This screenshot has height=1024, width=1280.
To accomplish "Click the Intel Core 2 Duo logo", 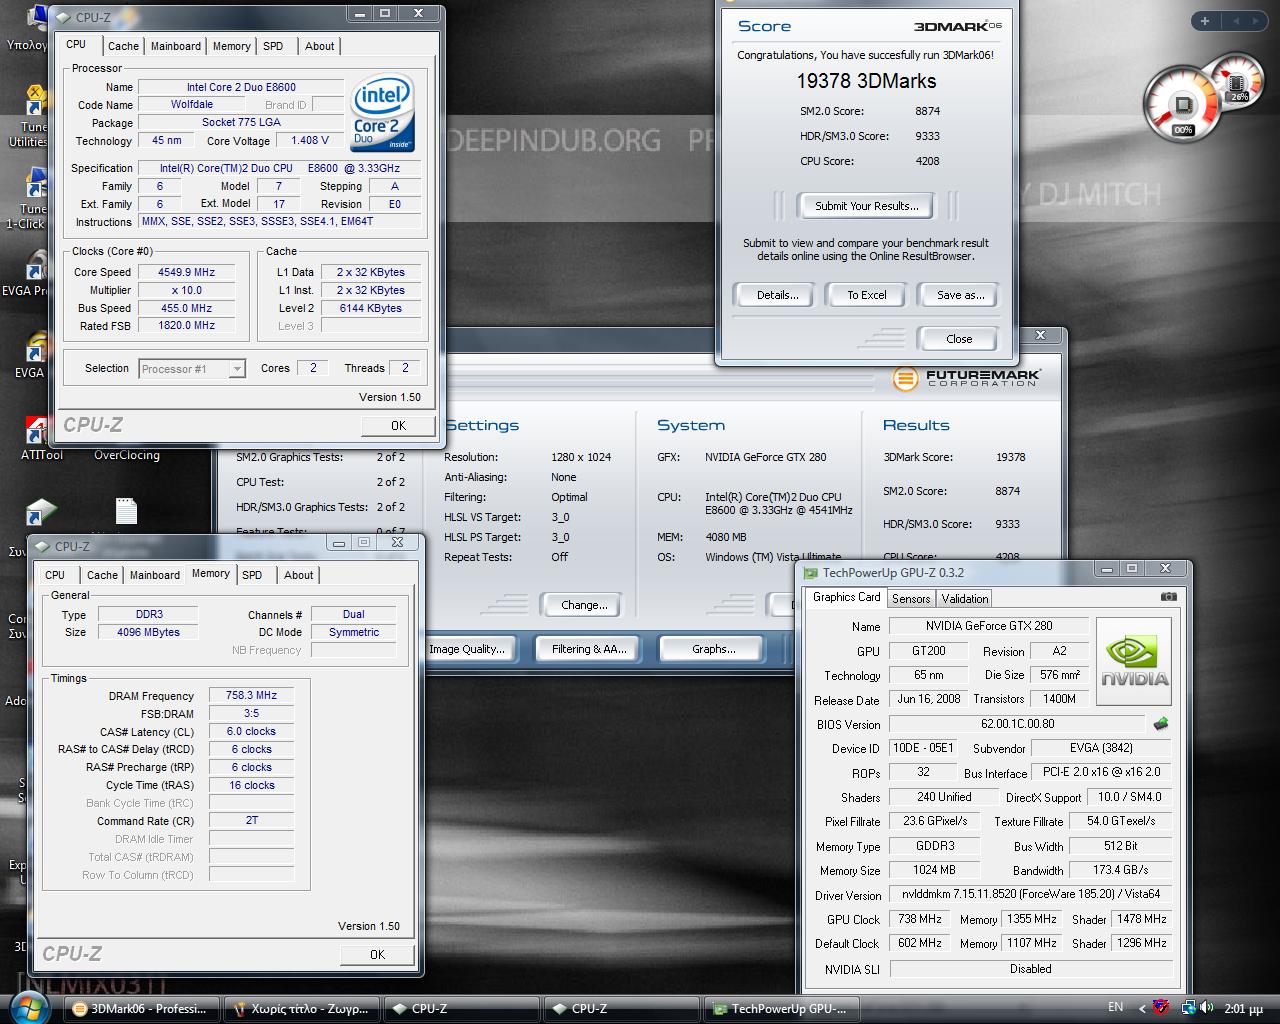I will tap(383, 115).
